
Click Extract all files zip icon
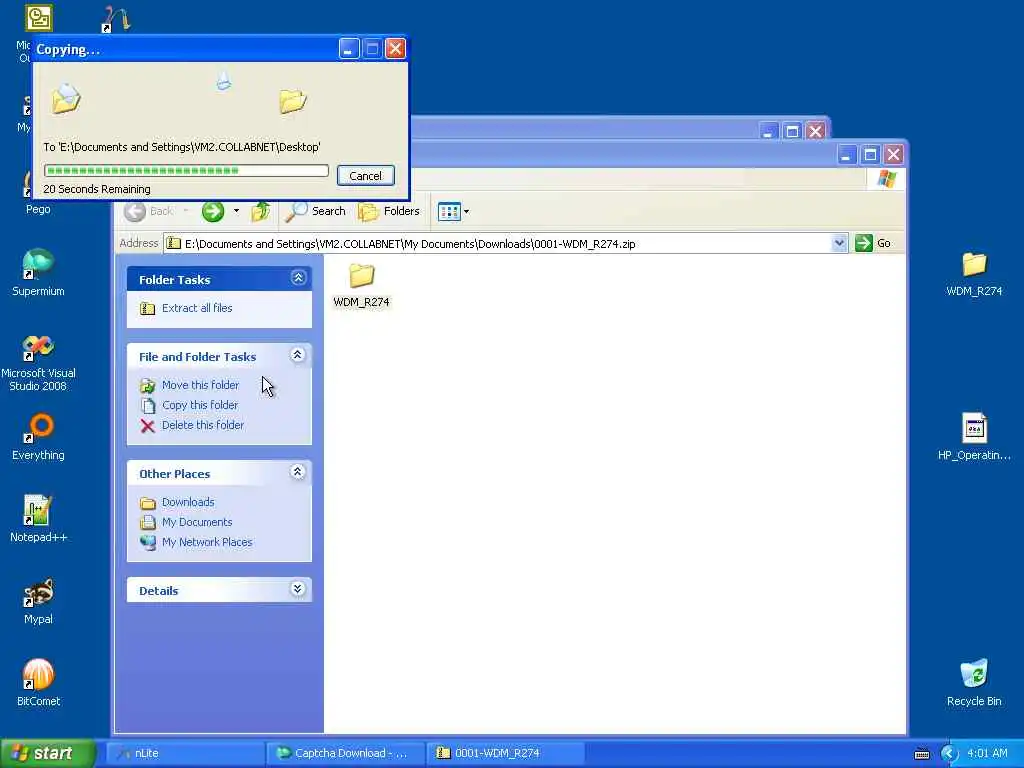pyautogui.click(x=148, y=308)
